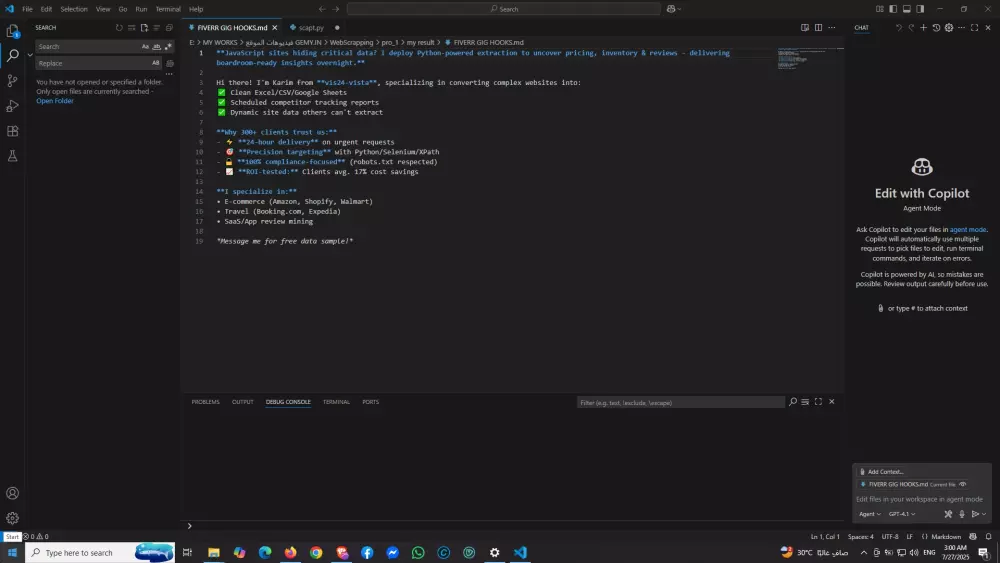Open the File menu
Image resolution: width=1000 pixels, height=563 pixels.
(27, 9)
